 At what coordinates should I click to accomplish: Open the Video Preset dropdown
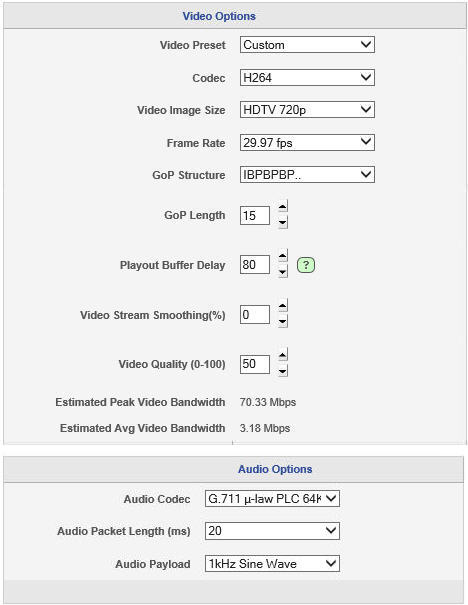tap(307, 45)
